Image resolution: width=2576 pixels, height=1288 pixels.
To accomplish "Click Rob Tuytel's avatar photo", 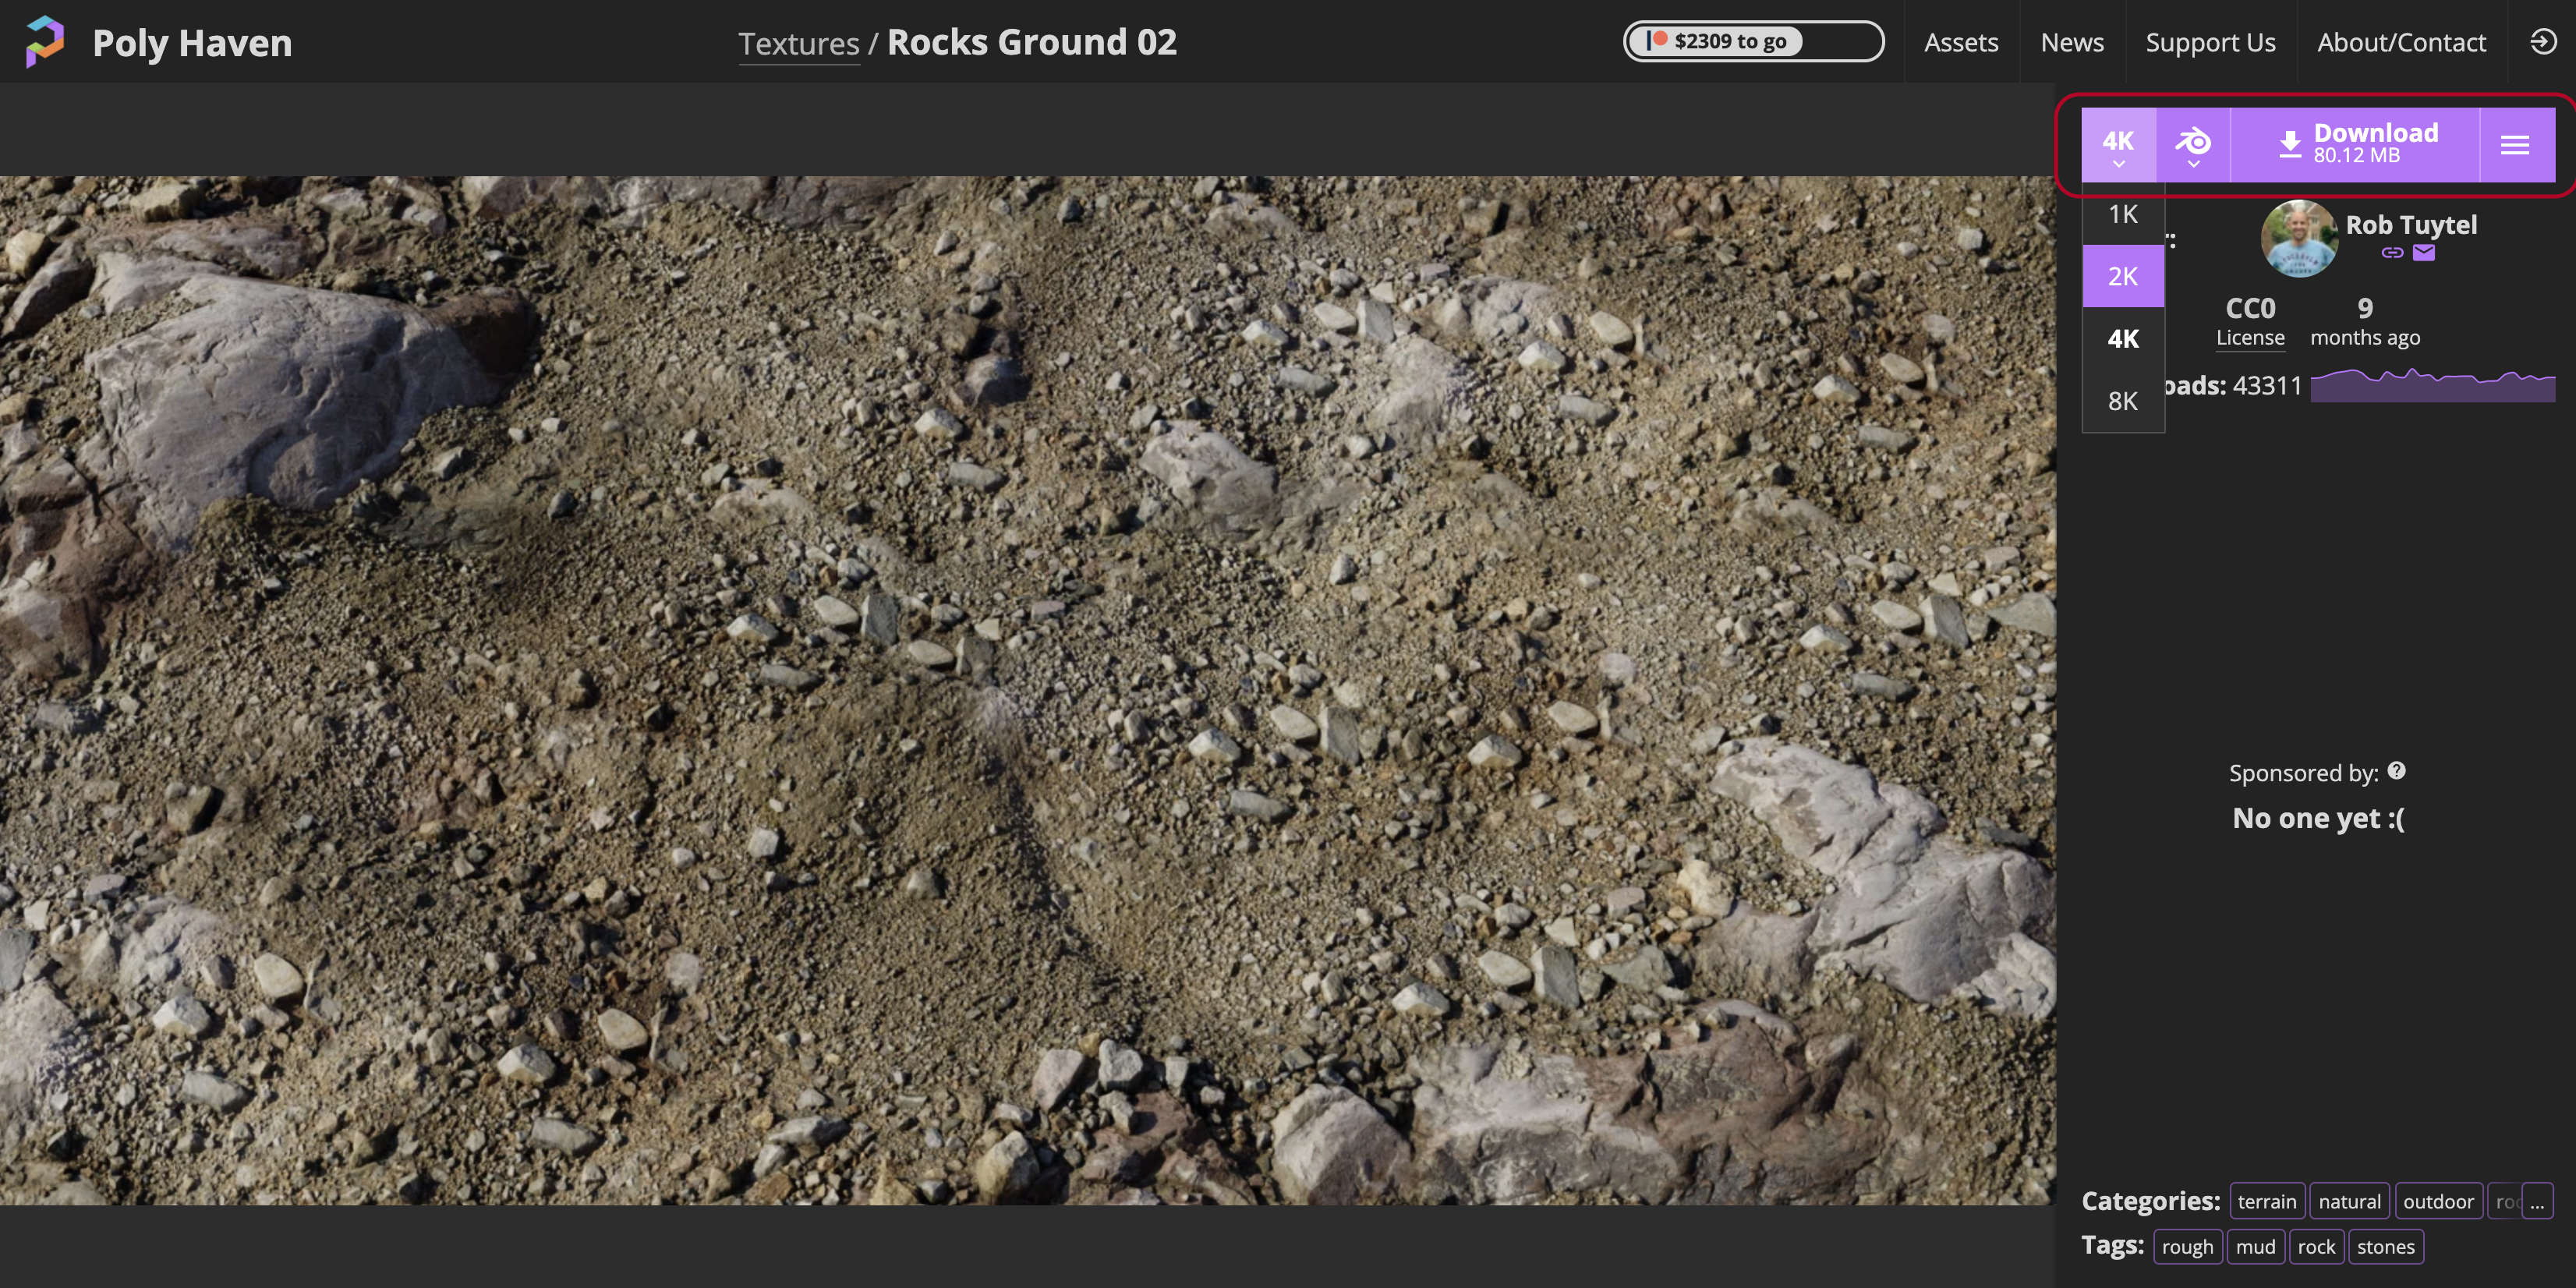I will tap(2298, 238).
